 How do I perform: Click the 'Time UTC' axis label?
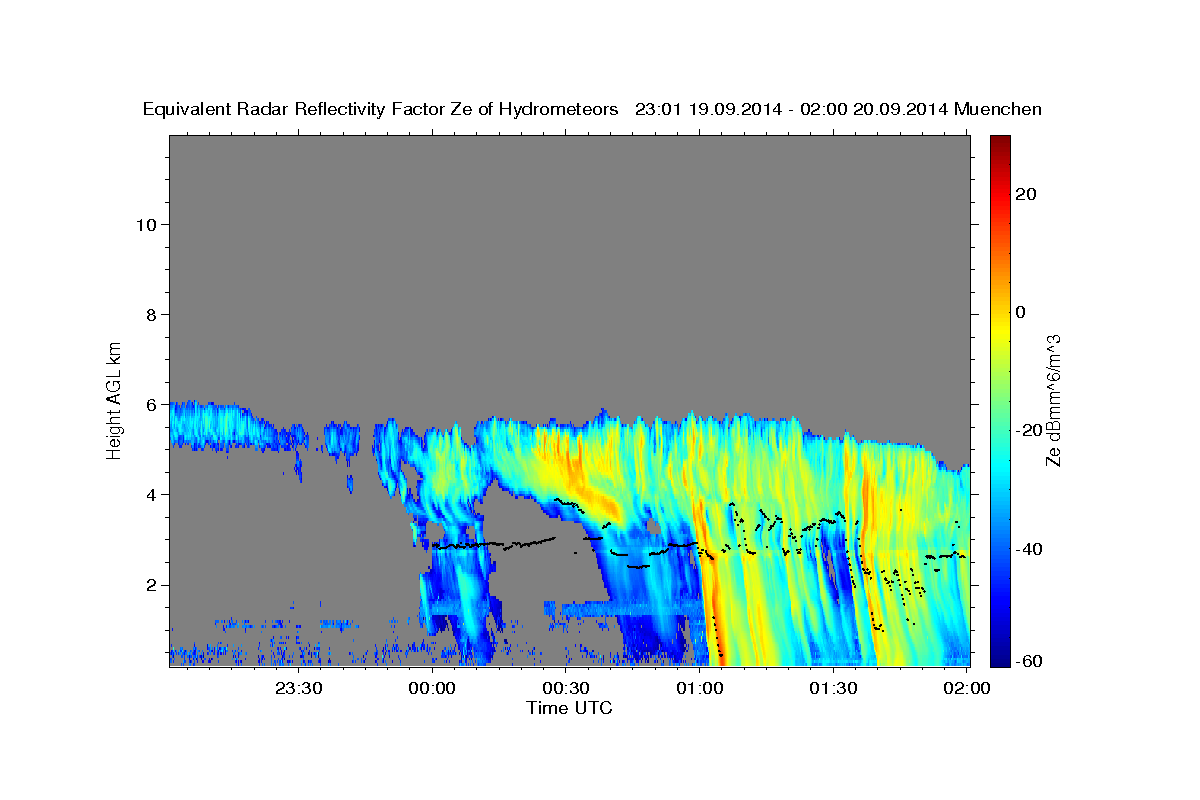point(569,708)
